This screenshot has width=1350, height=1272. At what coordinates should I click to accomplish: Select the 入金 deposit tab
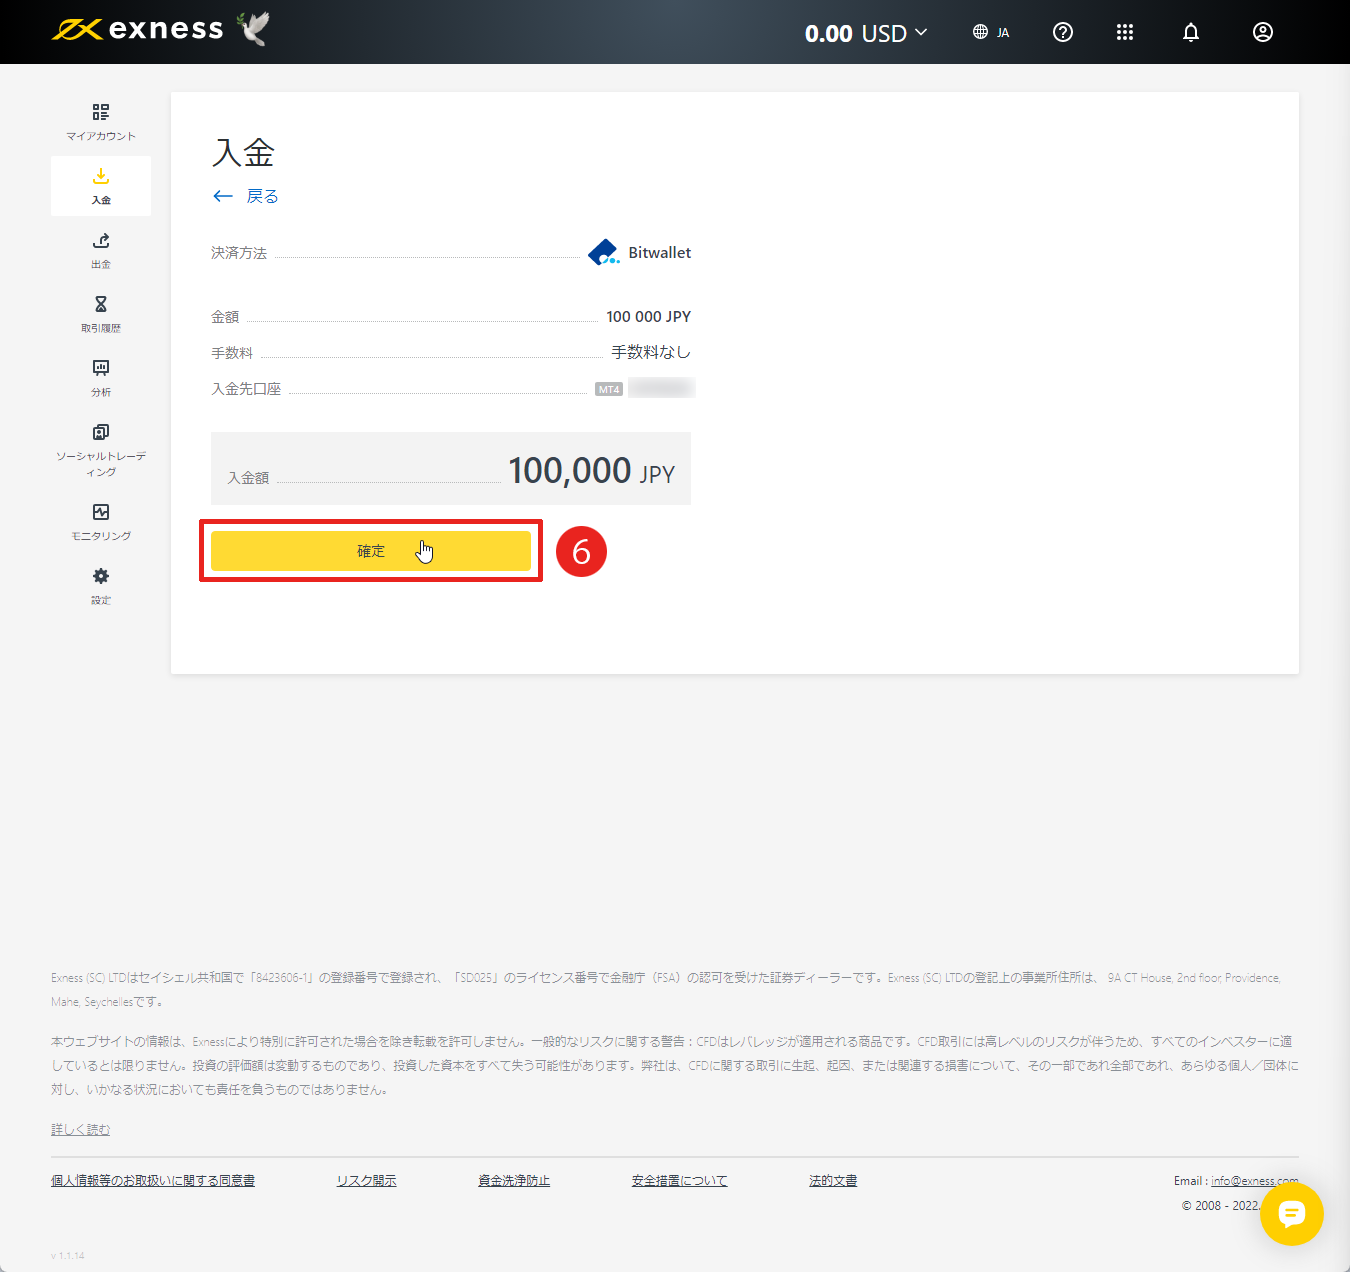click(x=100, y=185)
